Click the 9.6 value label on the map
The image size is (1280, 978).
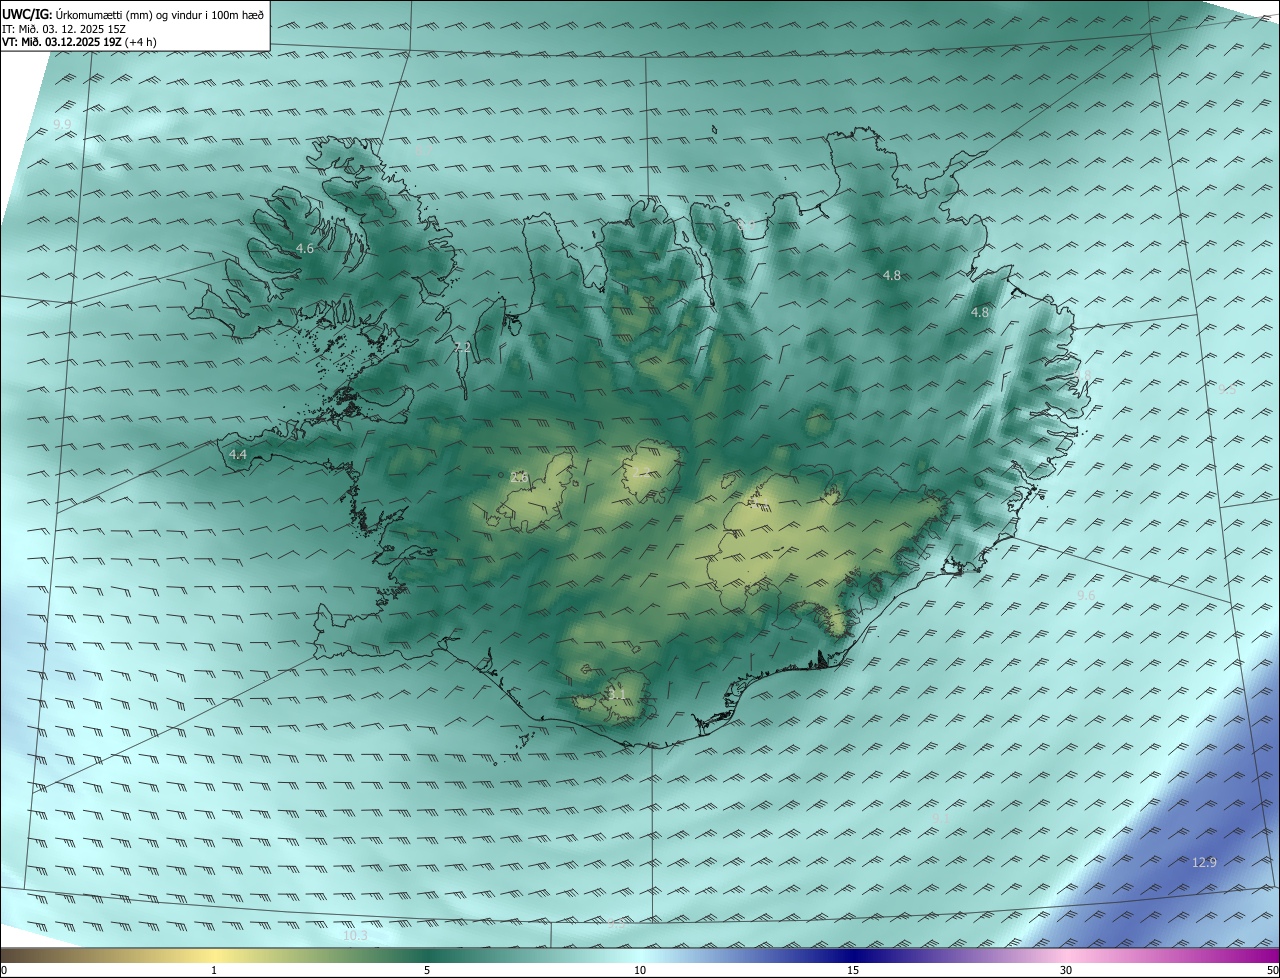point(1086,595)
